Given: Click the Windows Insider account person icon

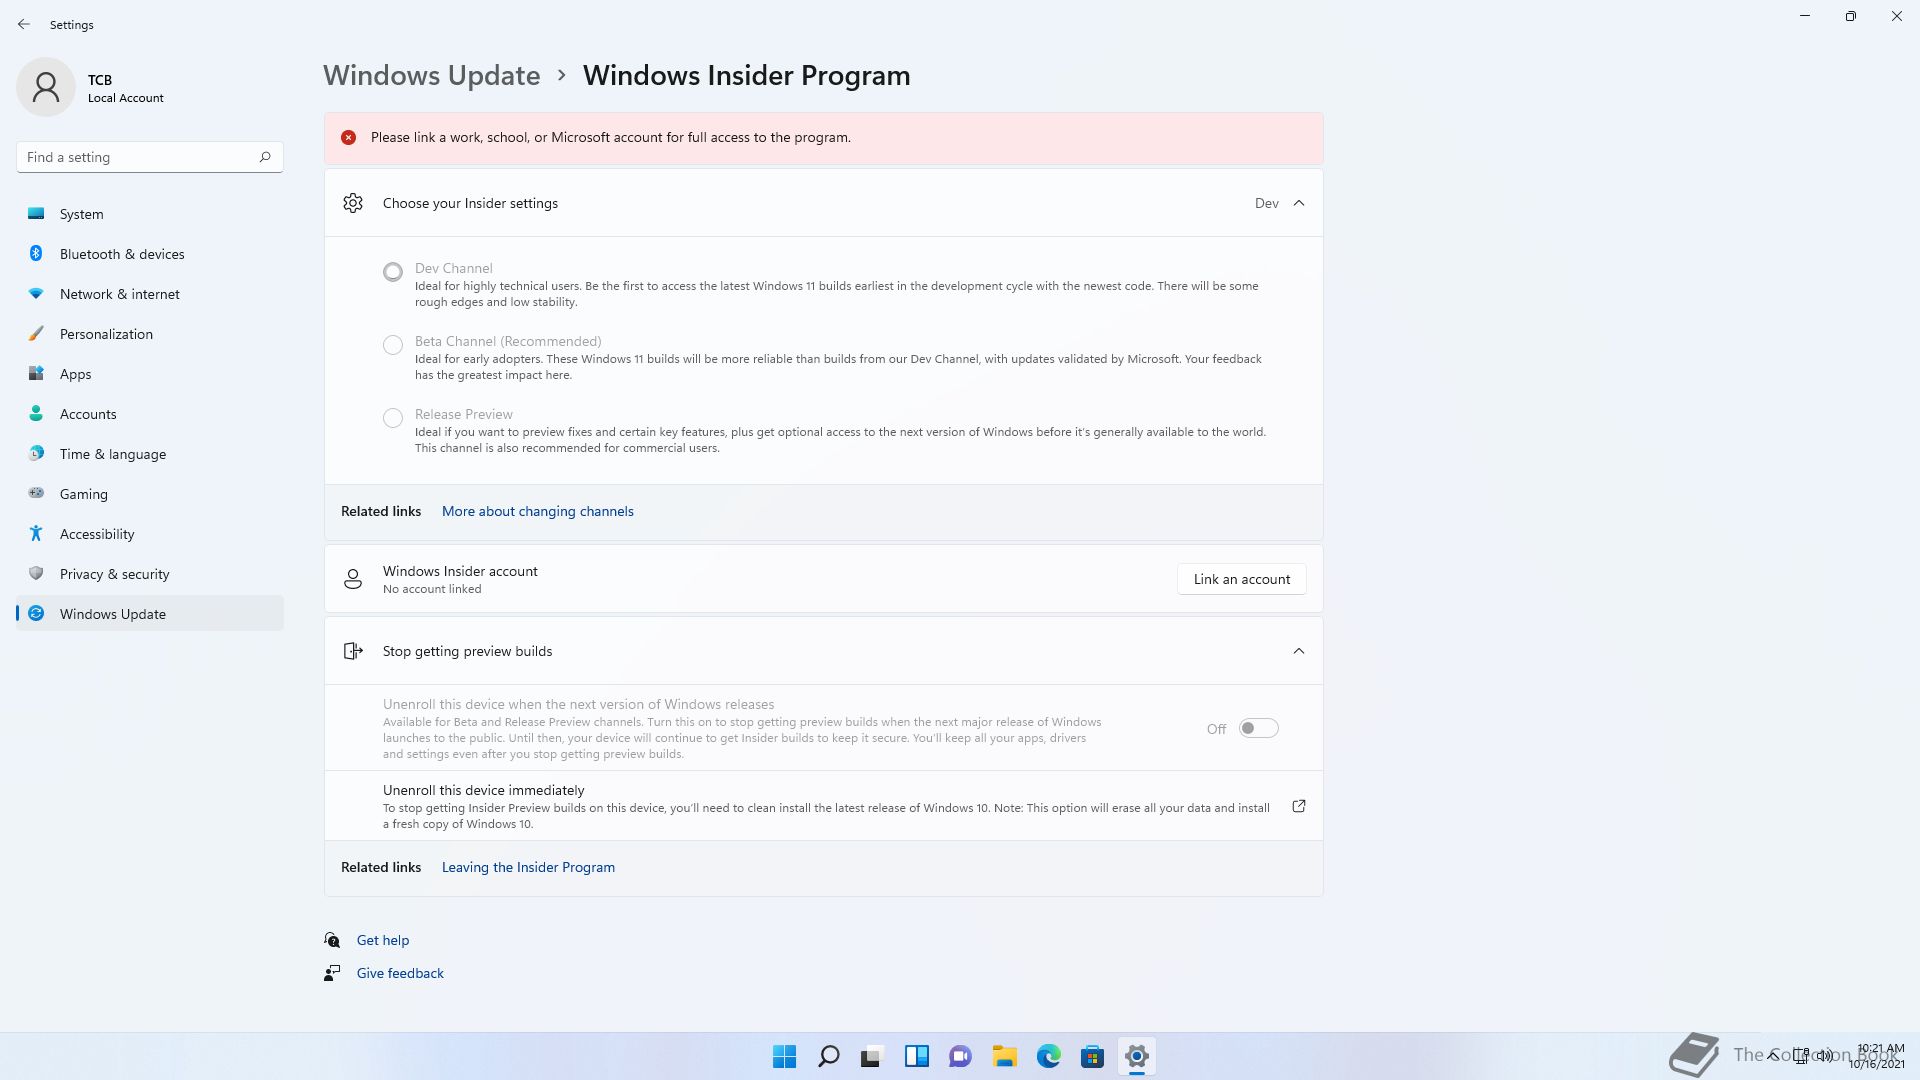Looking at the screenshot, I should [353, 579].
